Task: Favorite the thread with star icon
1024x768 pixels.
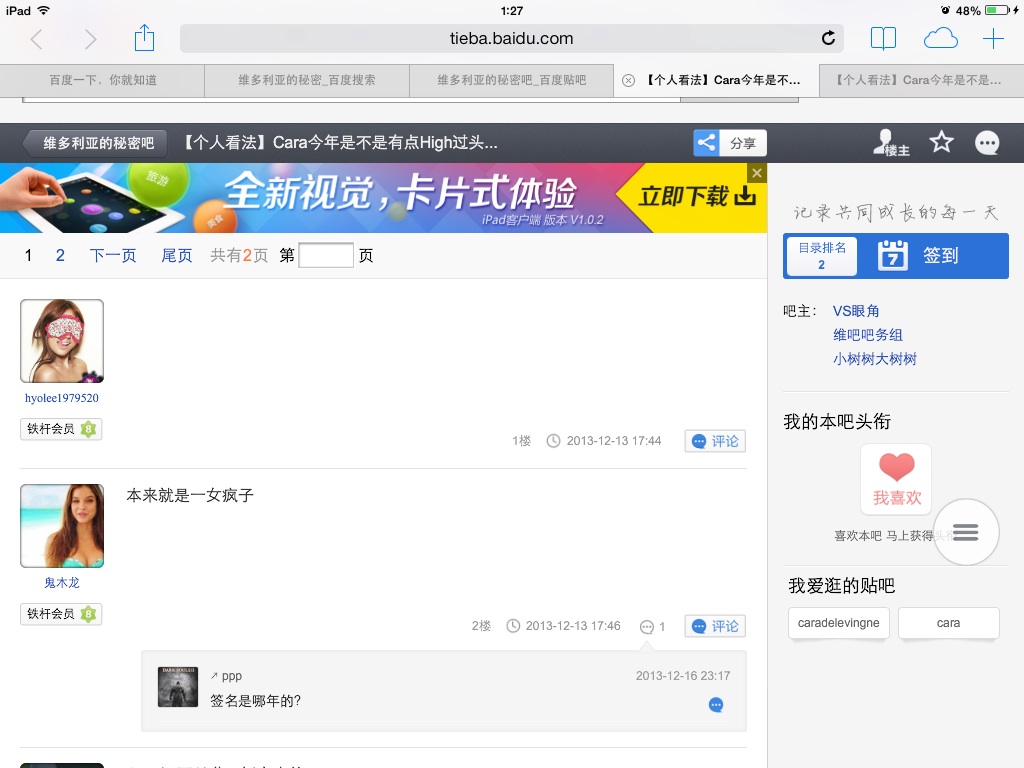Action: [941, 142]
